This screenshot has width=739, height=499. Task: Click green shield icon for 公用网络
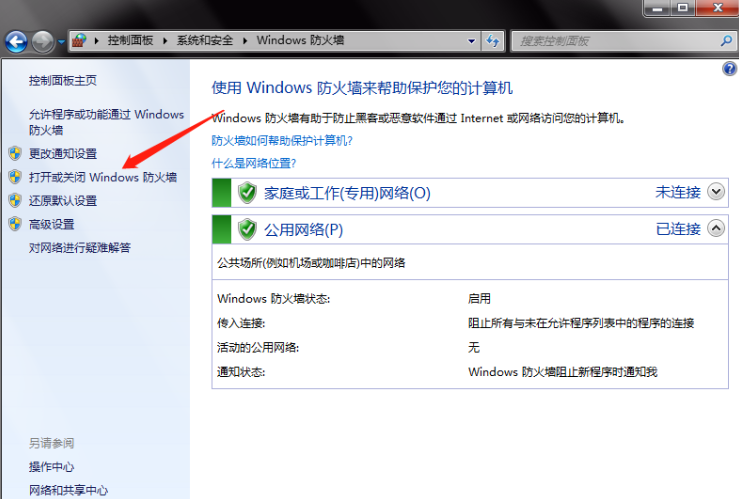(x=247, y=229)
